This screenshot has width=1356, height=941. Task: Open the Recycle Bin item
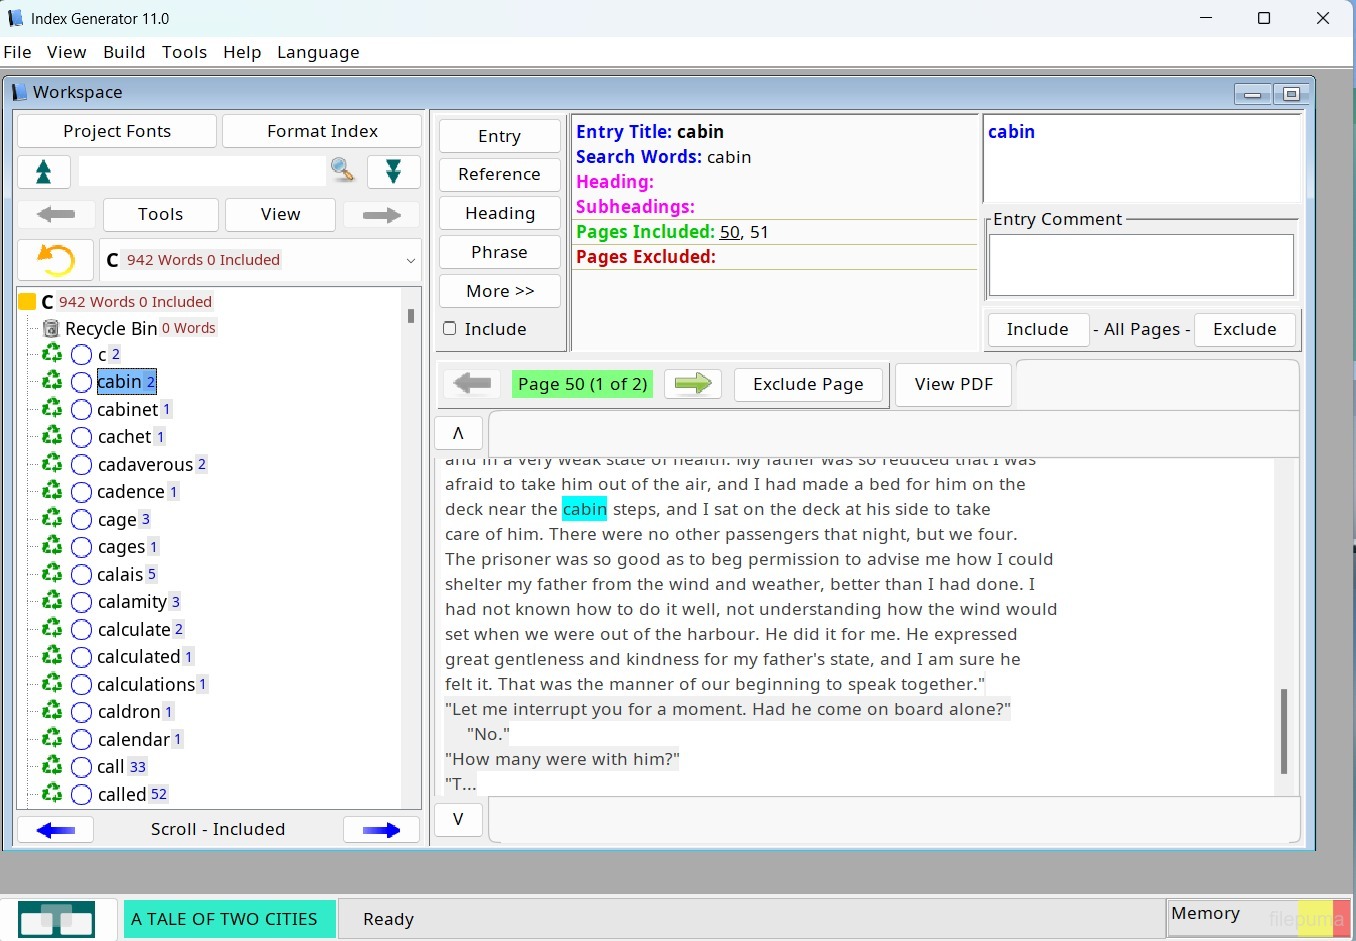pyautogui.click(x=110, y=328)
